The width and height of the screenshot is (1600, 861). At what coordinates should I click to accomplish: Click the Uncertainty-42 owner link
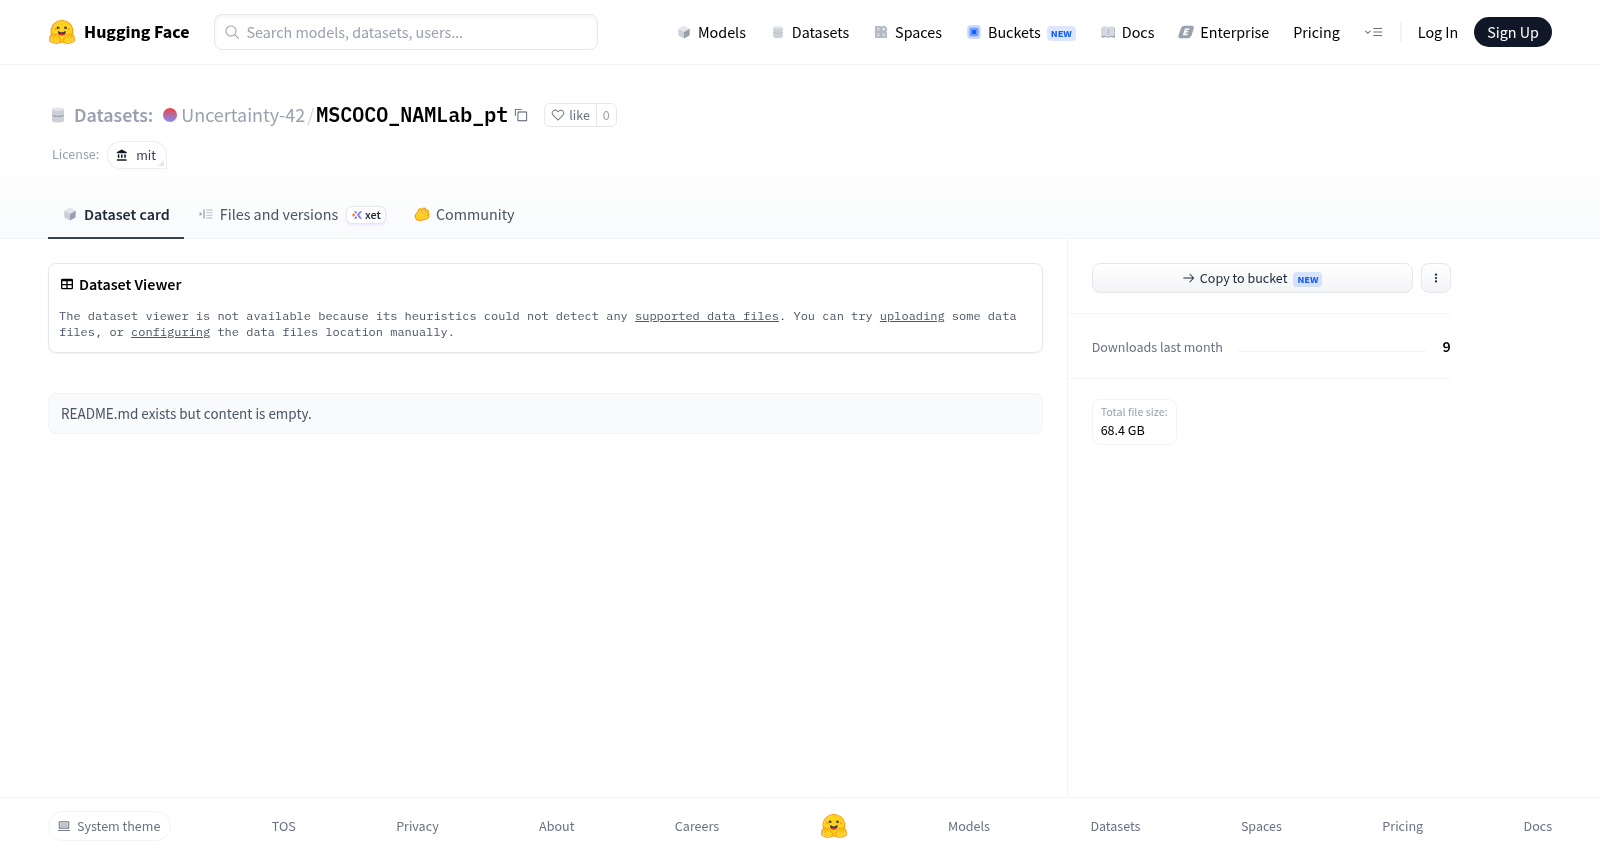coord(243,115)
